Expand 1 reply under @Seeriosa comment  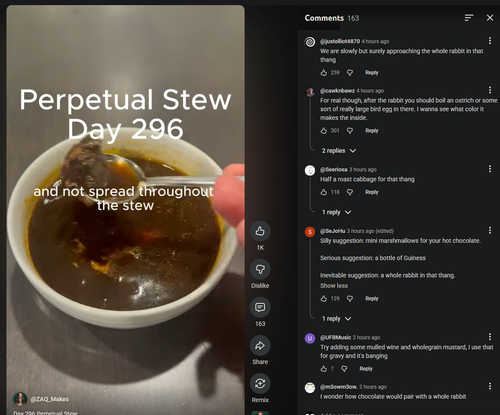point(336,212)
